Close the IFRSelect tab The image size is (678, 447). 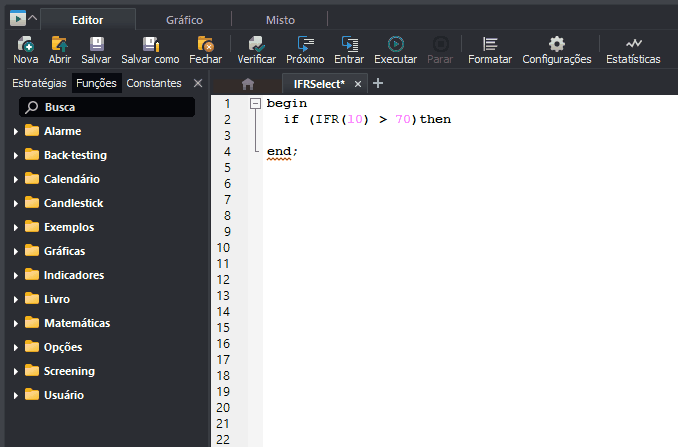tap(358, 84)
